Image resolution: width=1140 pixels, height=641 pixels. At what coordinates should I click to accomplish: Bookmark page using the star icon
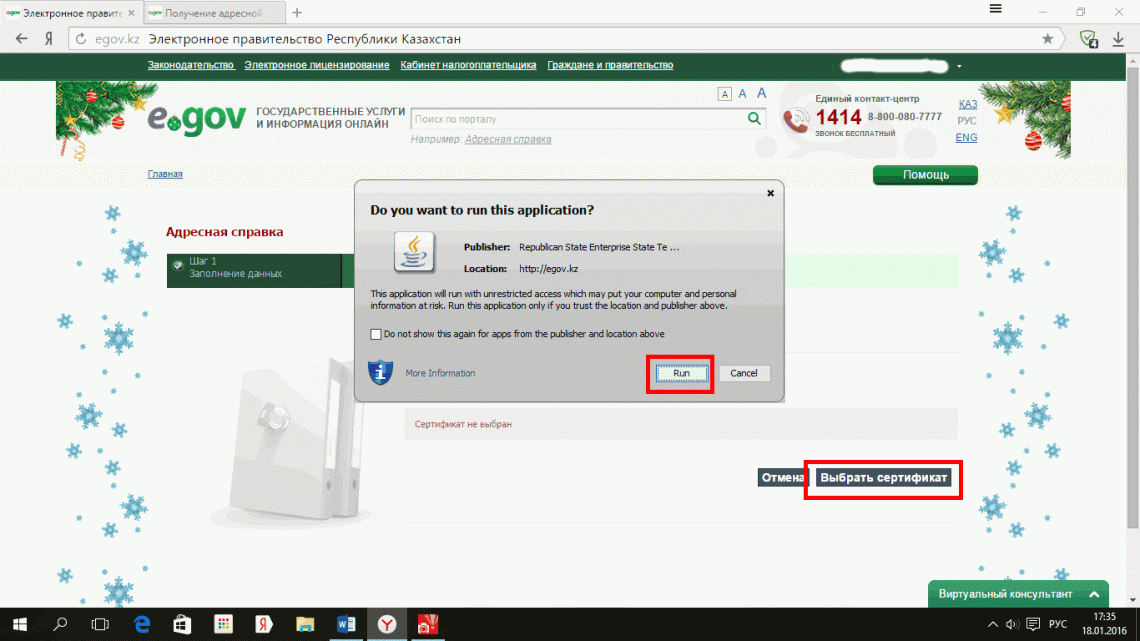pyautogui.click(x=1047, y=39)
